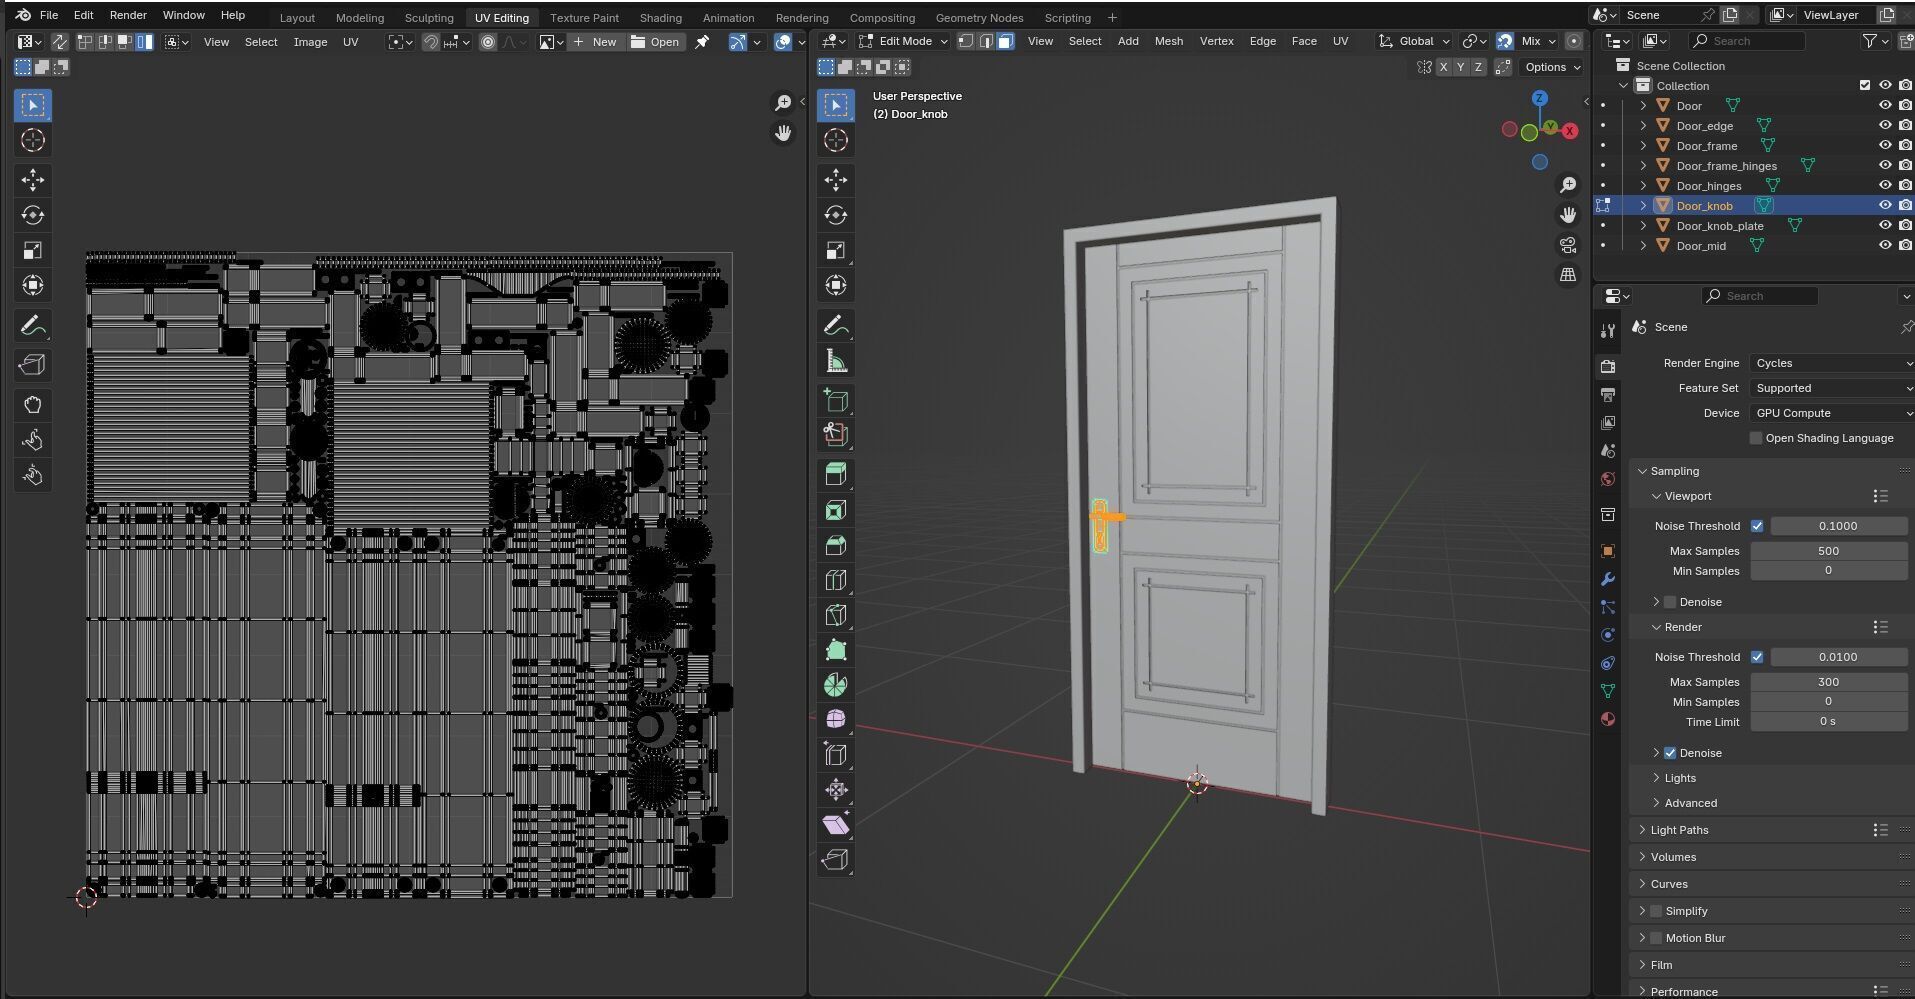Viewport: 1915px width, 999px height.
Task: Select the UV editor Rip Region tool
Action: tap(33, 366)
